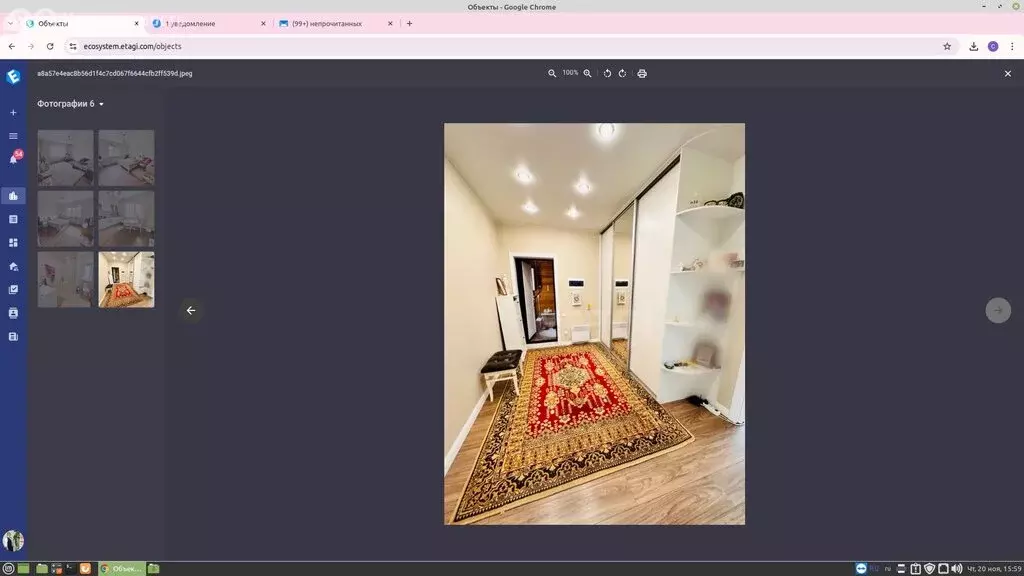Go to the previous photo using left arrow
The width and height of the screenshot is (1024, 576).
pos(191,310)
